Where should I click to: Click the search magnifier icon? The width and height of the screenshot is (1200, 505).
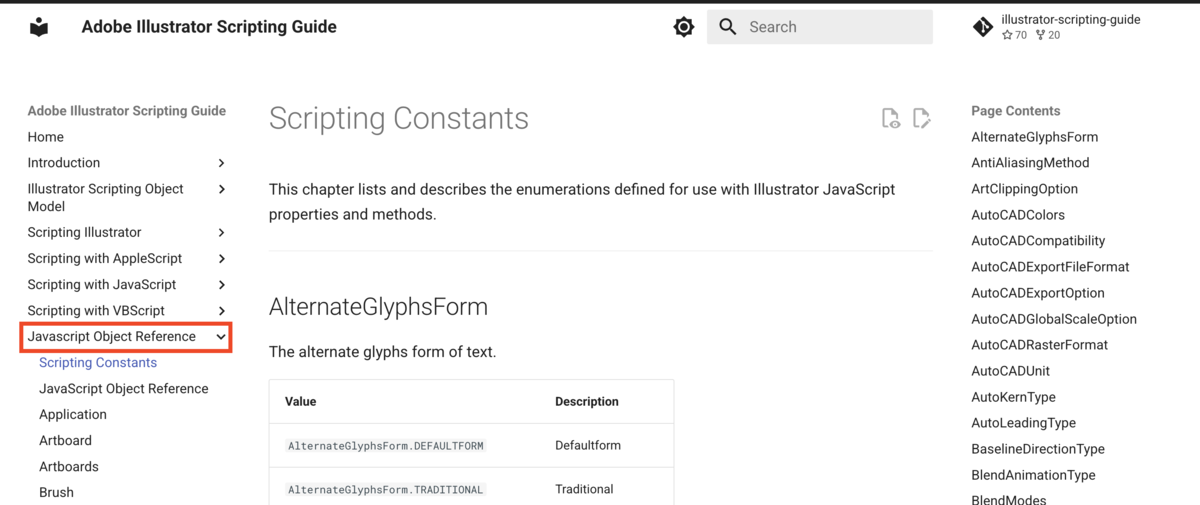tap(728, 27)
